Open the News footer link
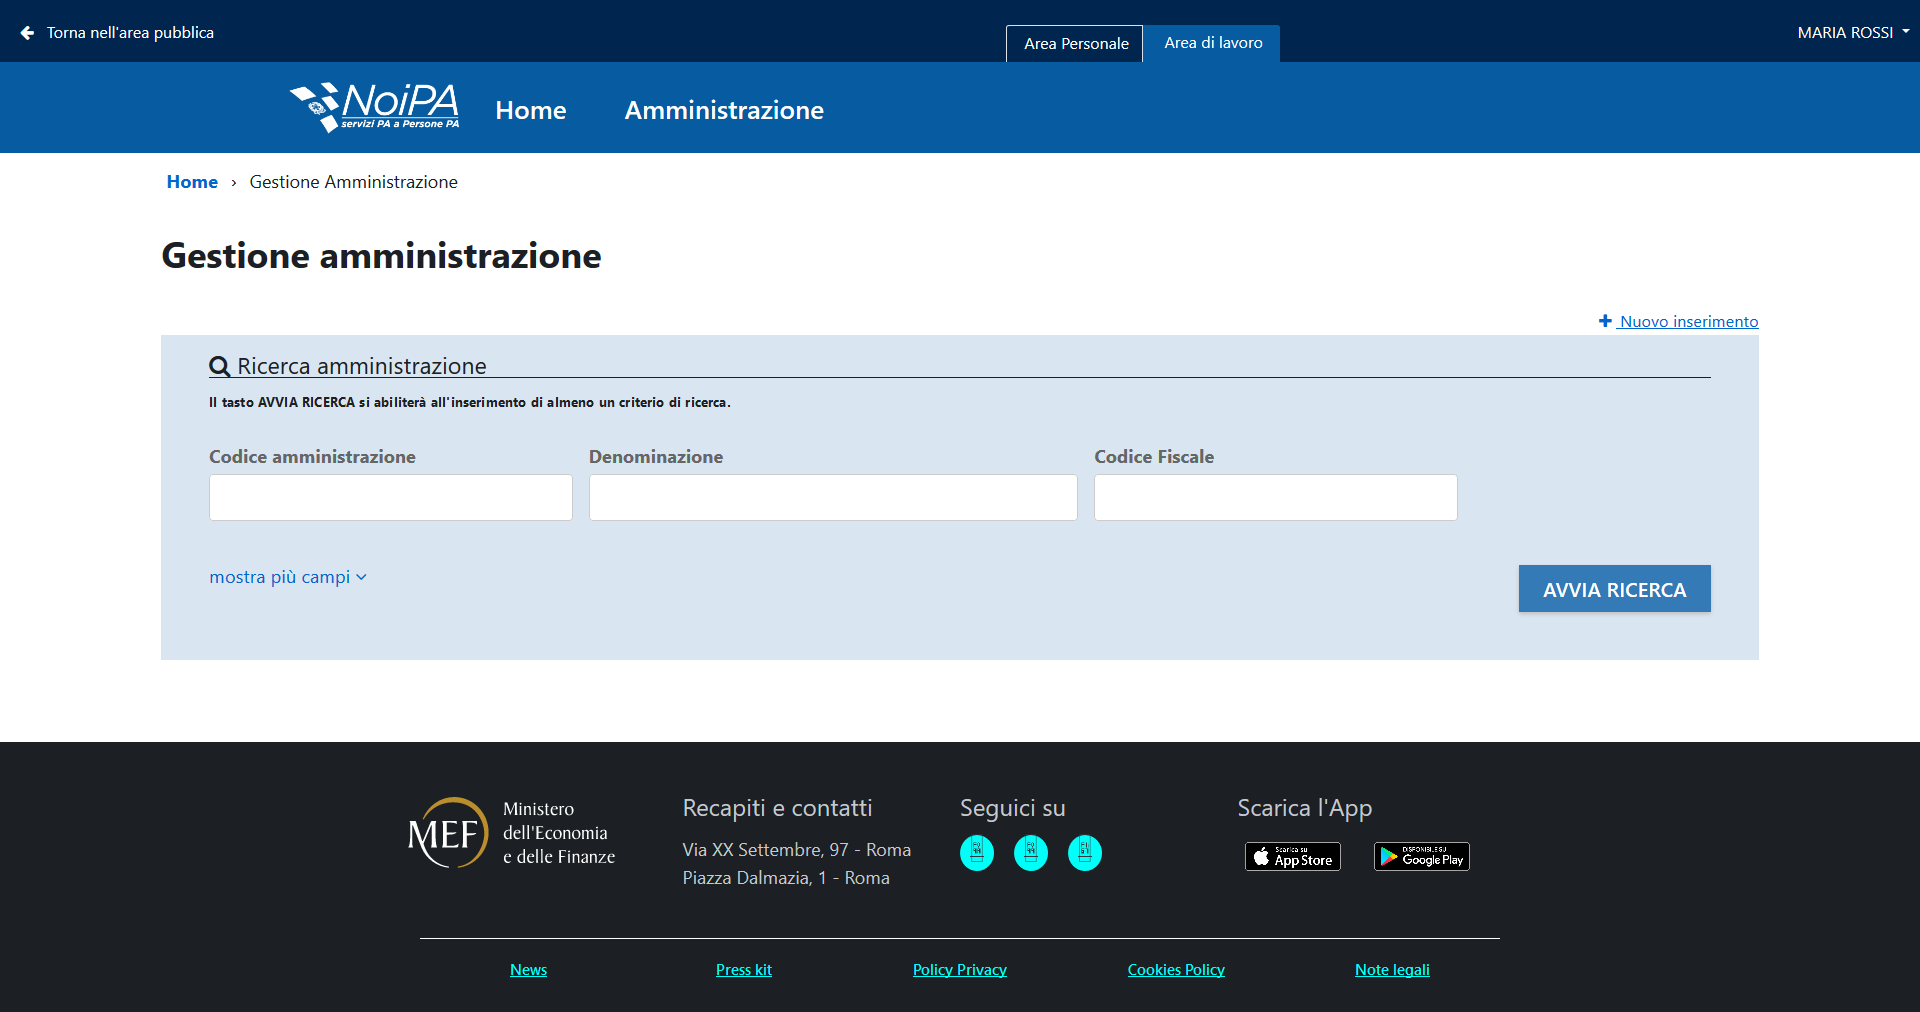 (528, 970)
